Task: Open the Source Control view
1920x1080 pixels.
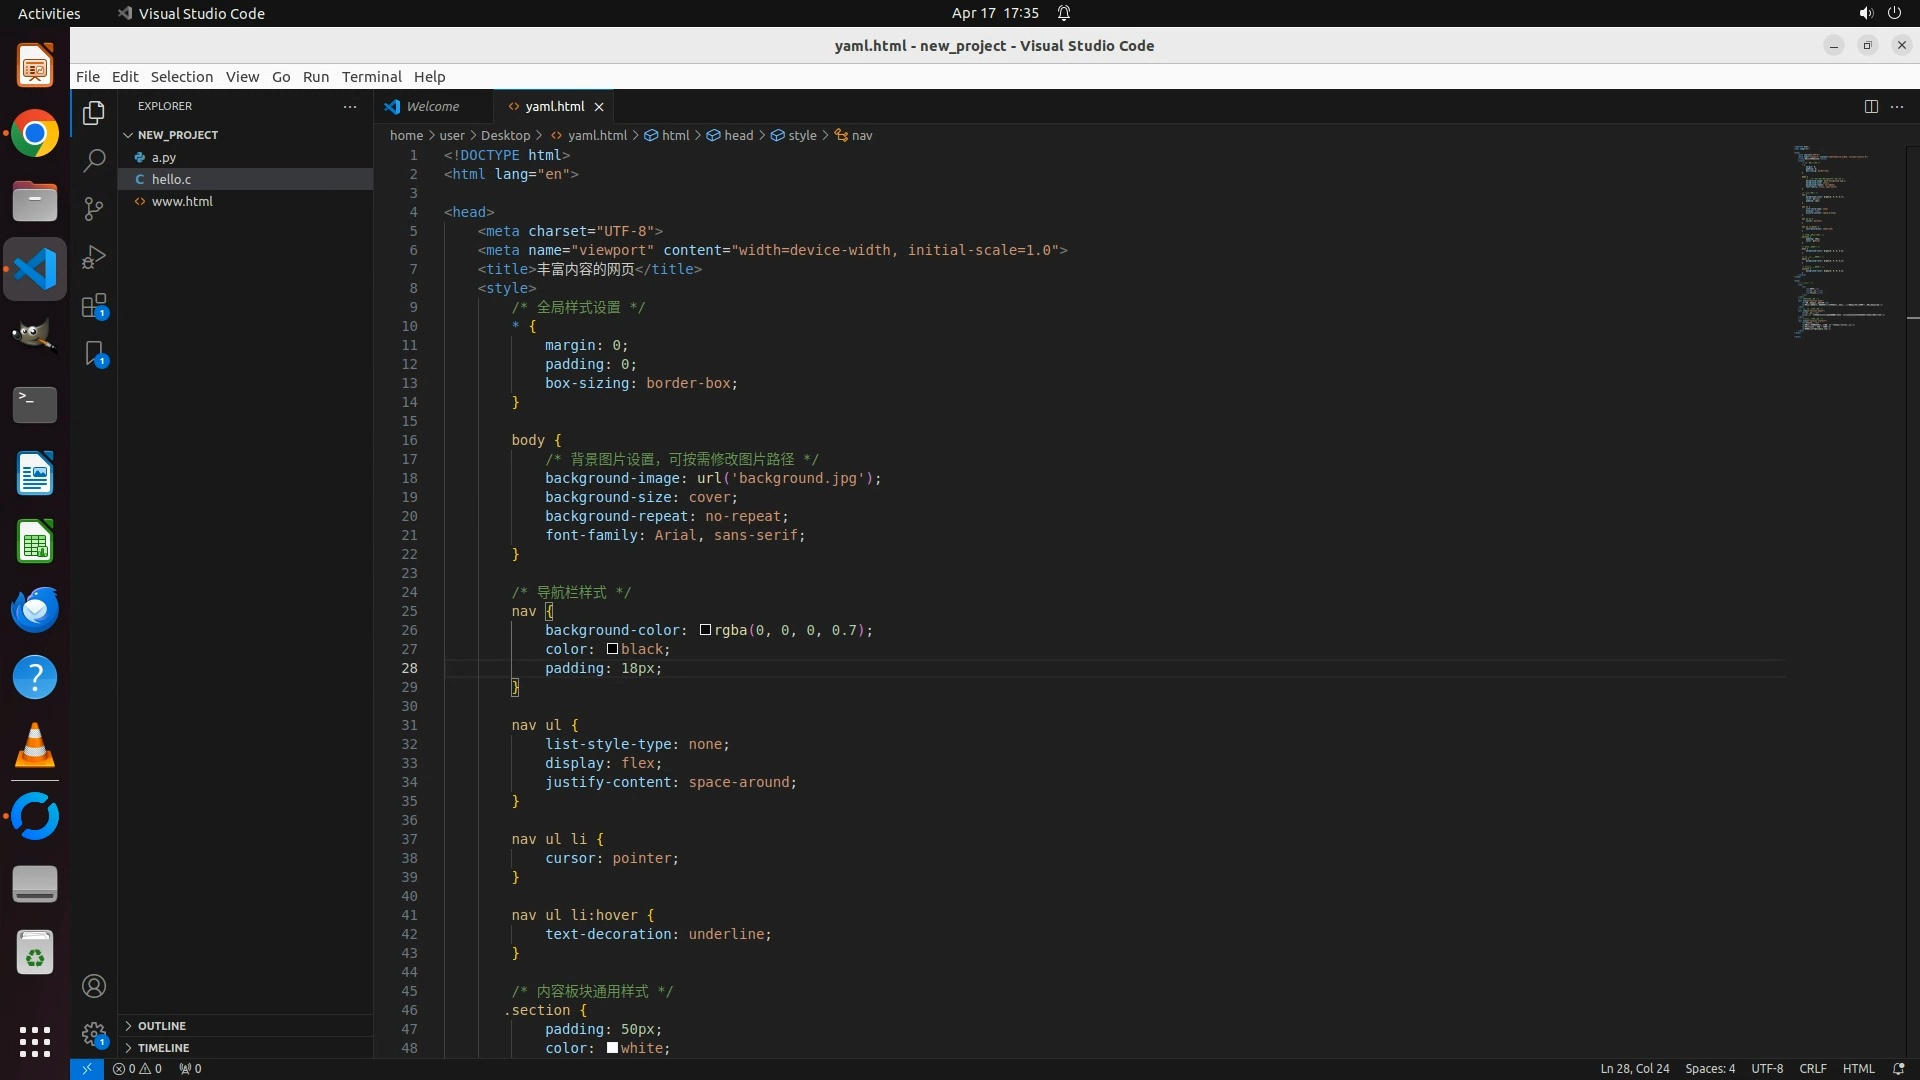Action: 94,208
